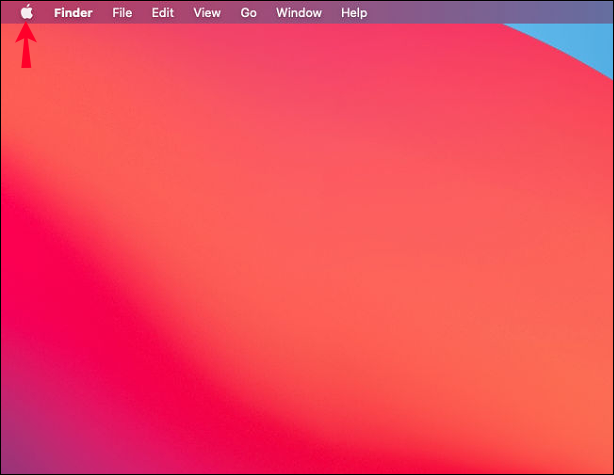Viewport: 614px width, 475px height.
Task: Click the empty menu bar area right of Help
Action: pyautogui.click(x=489, y=12)
